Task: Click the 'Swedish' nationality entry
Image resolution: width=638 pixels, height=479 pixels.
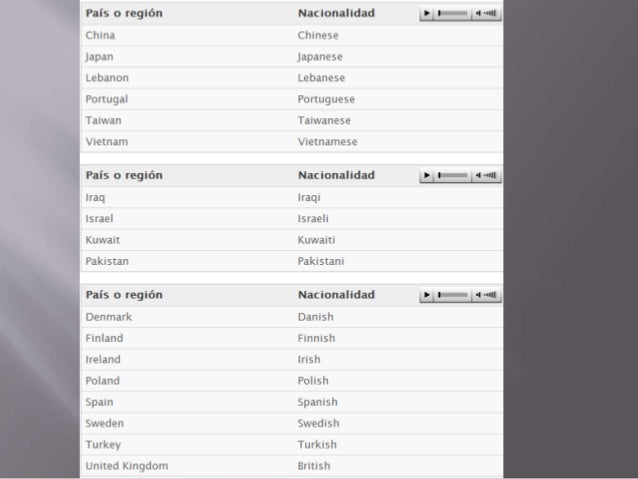Action: point(318,424)
